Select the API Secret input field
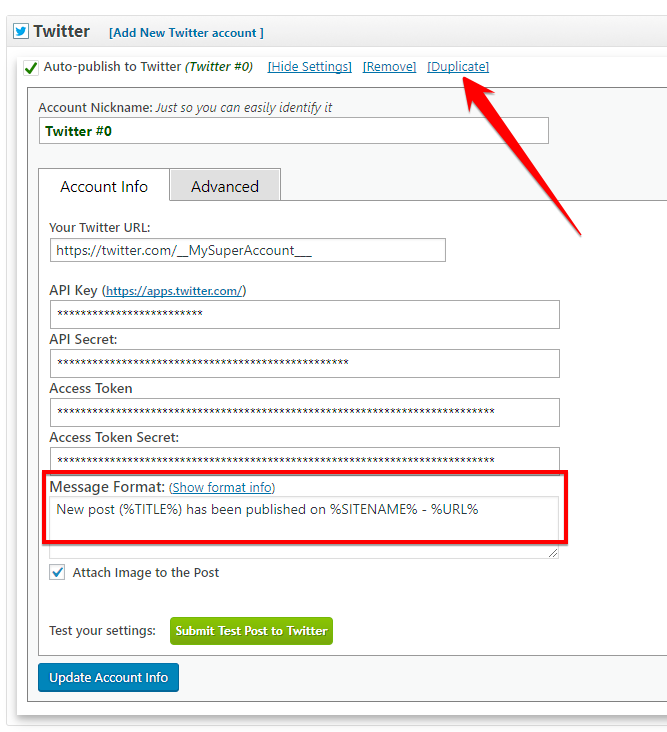This screenshot has width=667, height=732. pos(305,363)
